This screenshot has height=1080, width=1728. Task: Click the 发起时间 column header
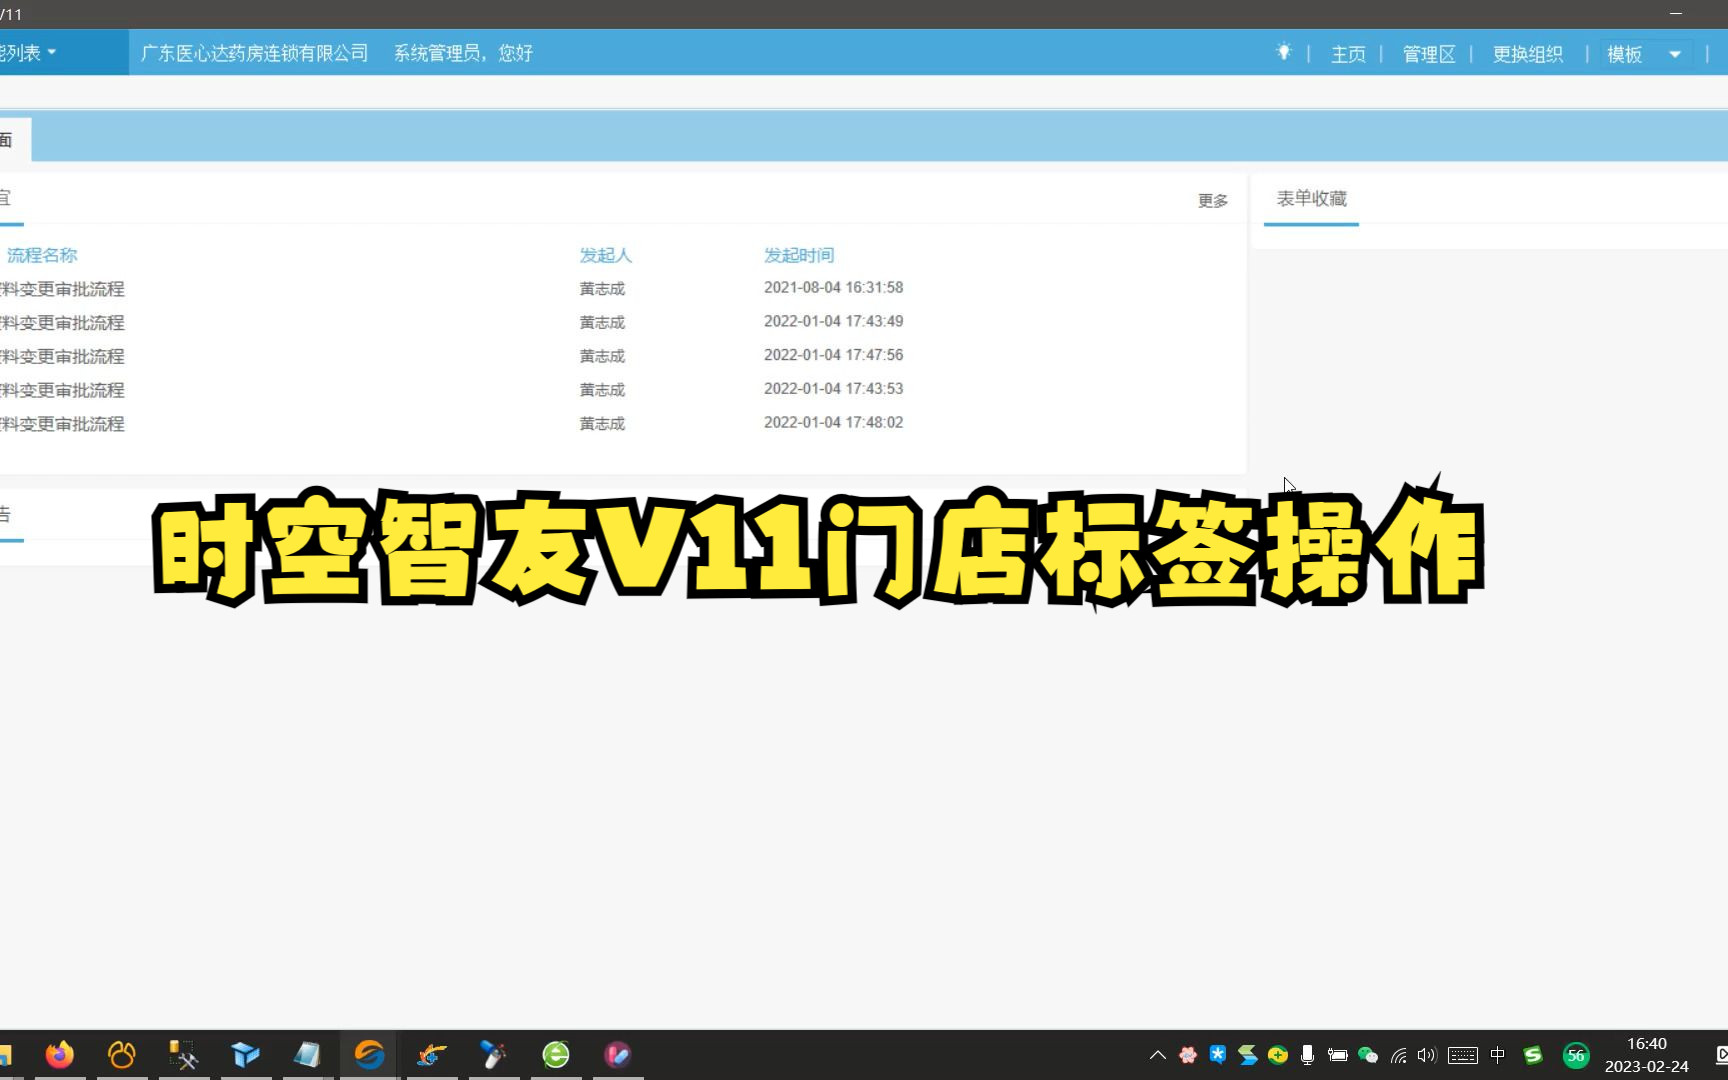(798, 255)
